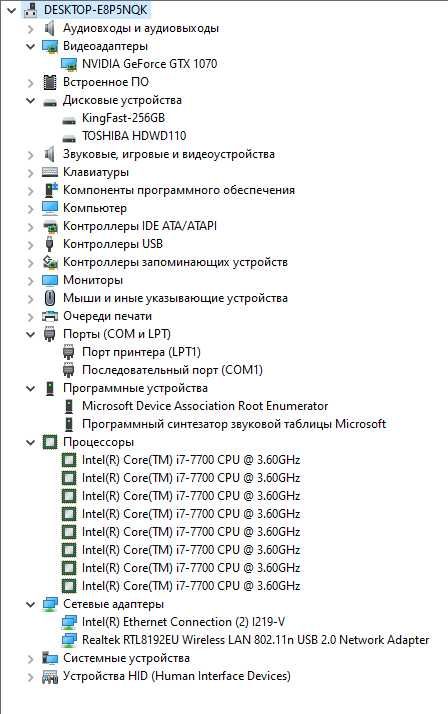Image resolution: width=448 pixels, height=714 pixels.
Task: Collapse the DESKTOP-E8P5NQK root node
Action: [x=11, y=10]
